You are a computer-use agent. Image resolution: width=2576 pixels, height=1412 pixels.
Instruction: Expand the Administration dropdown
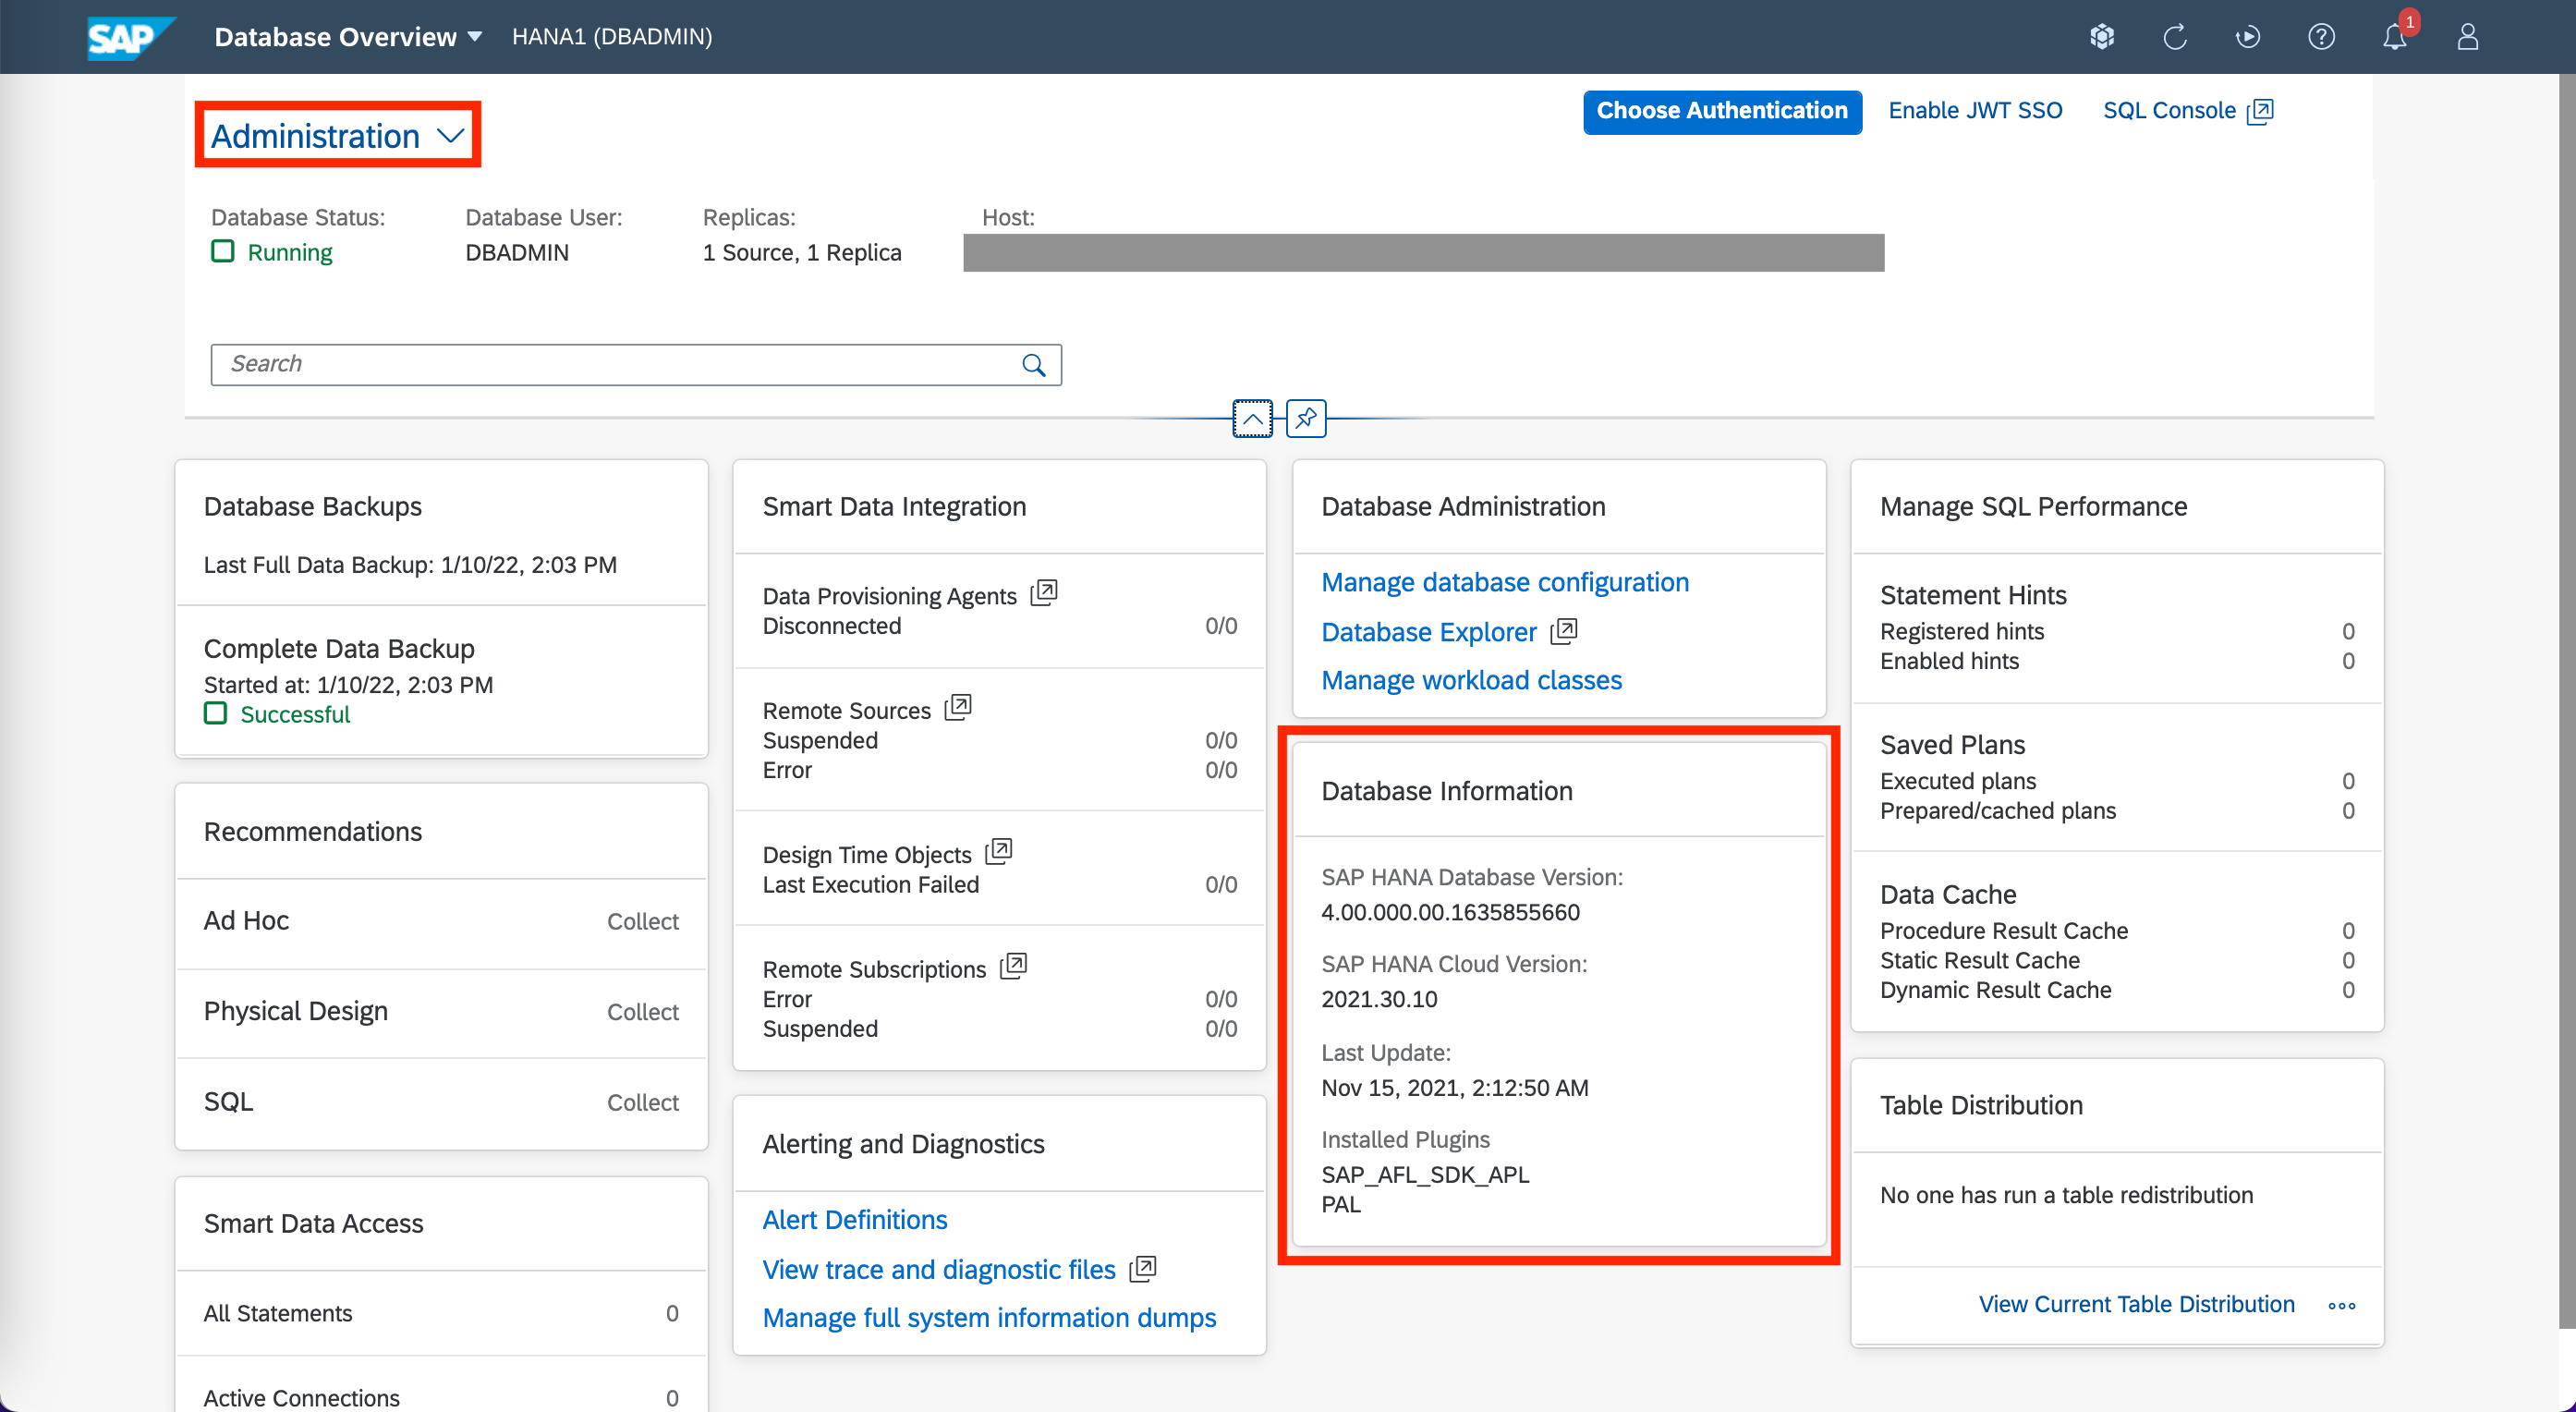coord(338,135)
